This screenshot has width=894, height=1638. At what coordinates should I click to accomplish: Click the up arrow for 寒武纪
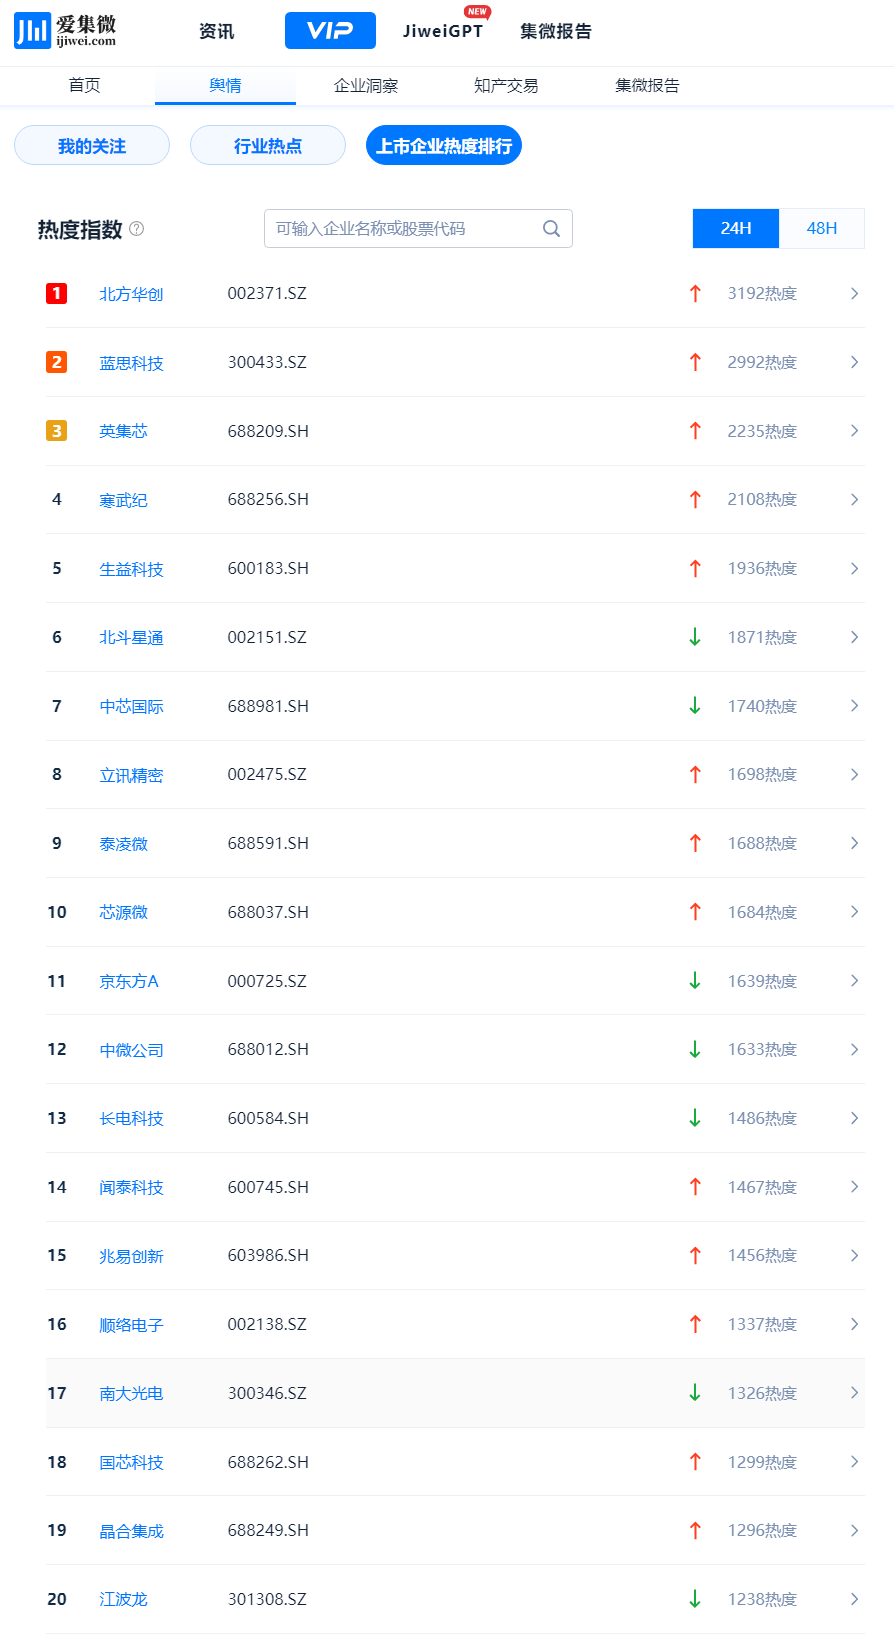coord(695,499)
